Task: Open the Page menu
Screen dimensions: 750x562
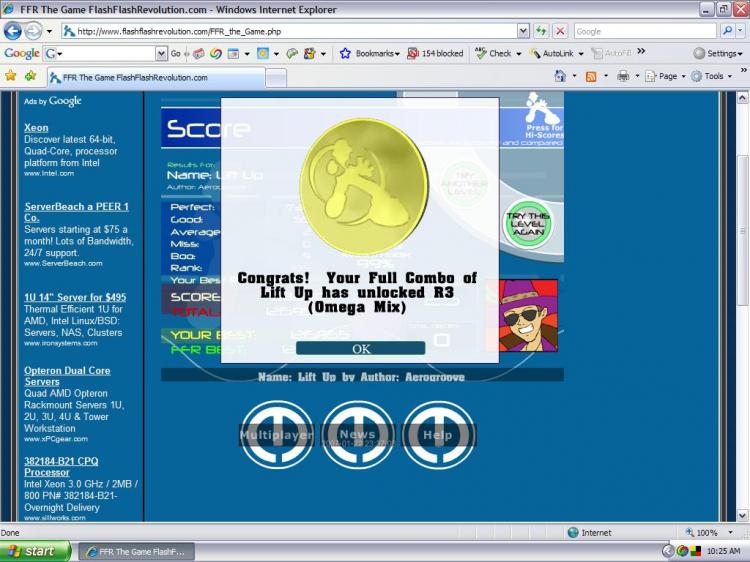Action: pos(665,76)
